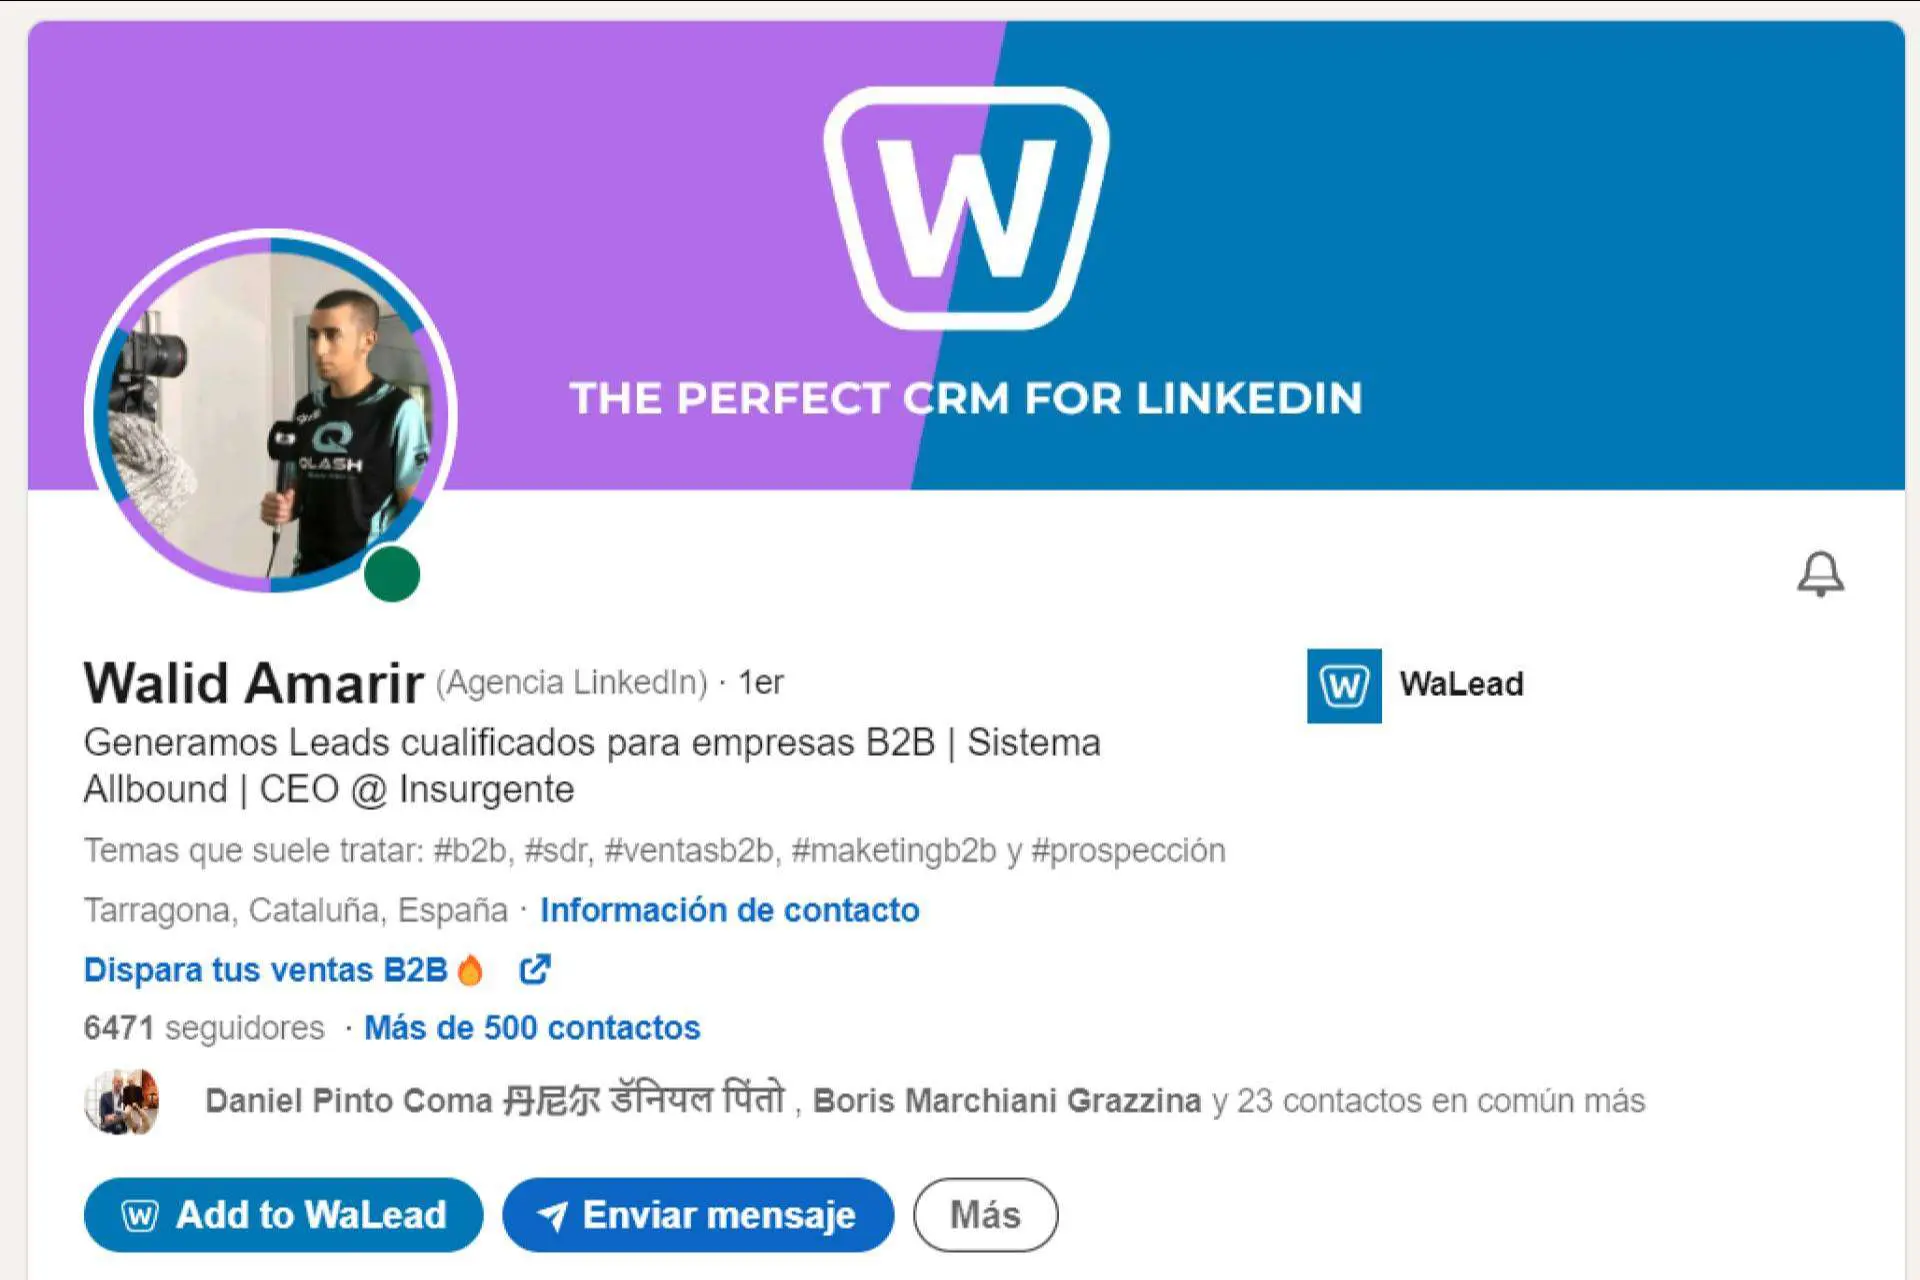This screenshot has height=1280, width=1920.
Task: Click the green online status dot
Action: 391,574
